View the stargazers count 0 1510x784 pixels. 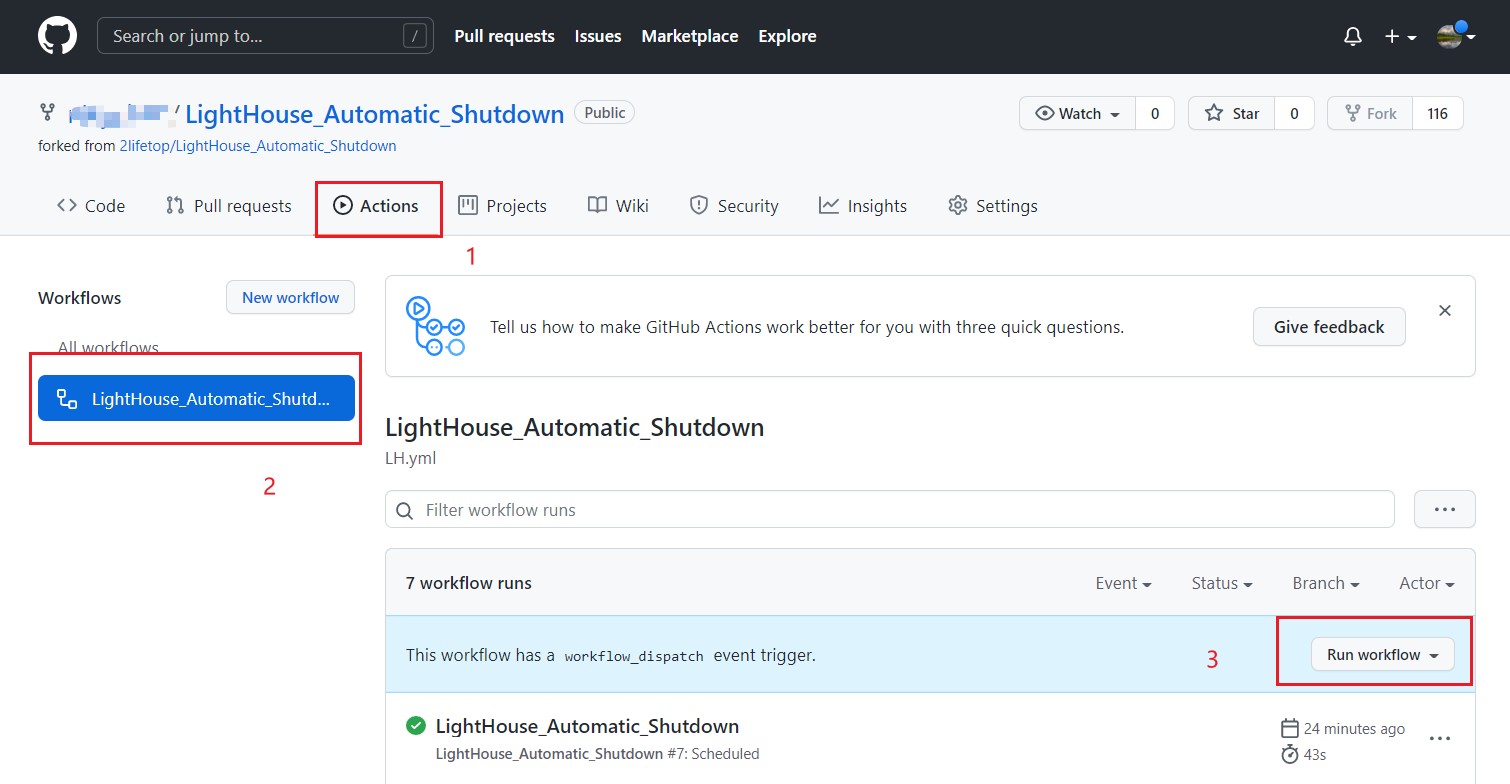point(1294,114)
